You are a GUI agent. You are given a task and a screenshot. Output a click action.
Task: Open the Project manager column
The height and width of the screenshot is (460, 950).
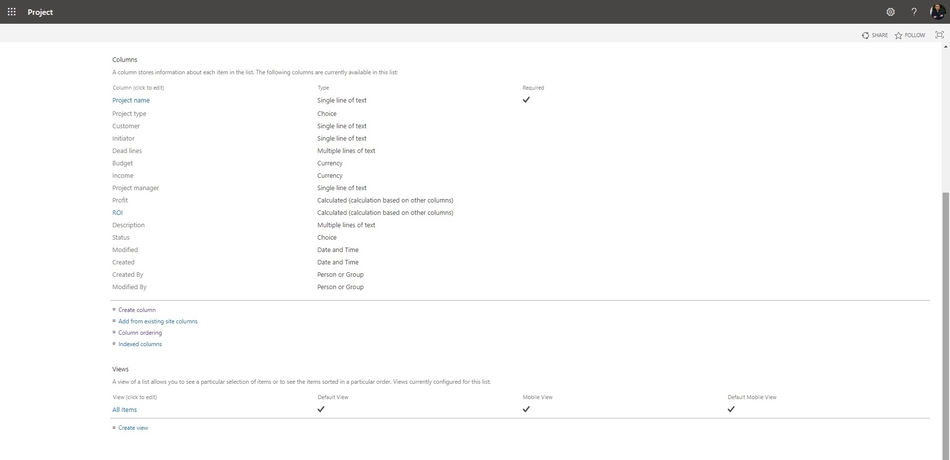coord(136,188)
